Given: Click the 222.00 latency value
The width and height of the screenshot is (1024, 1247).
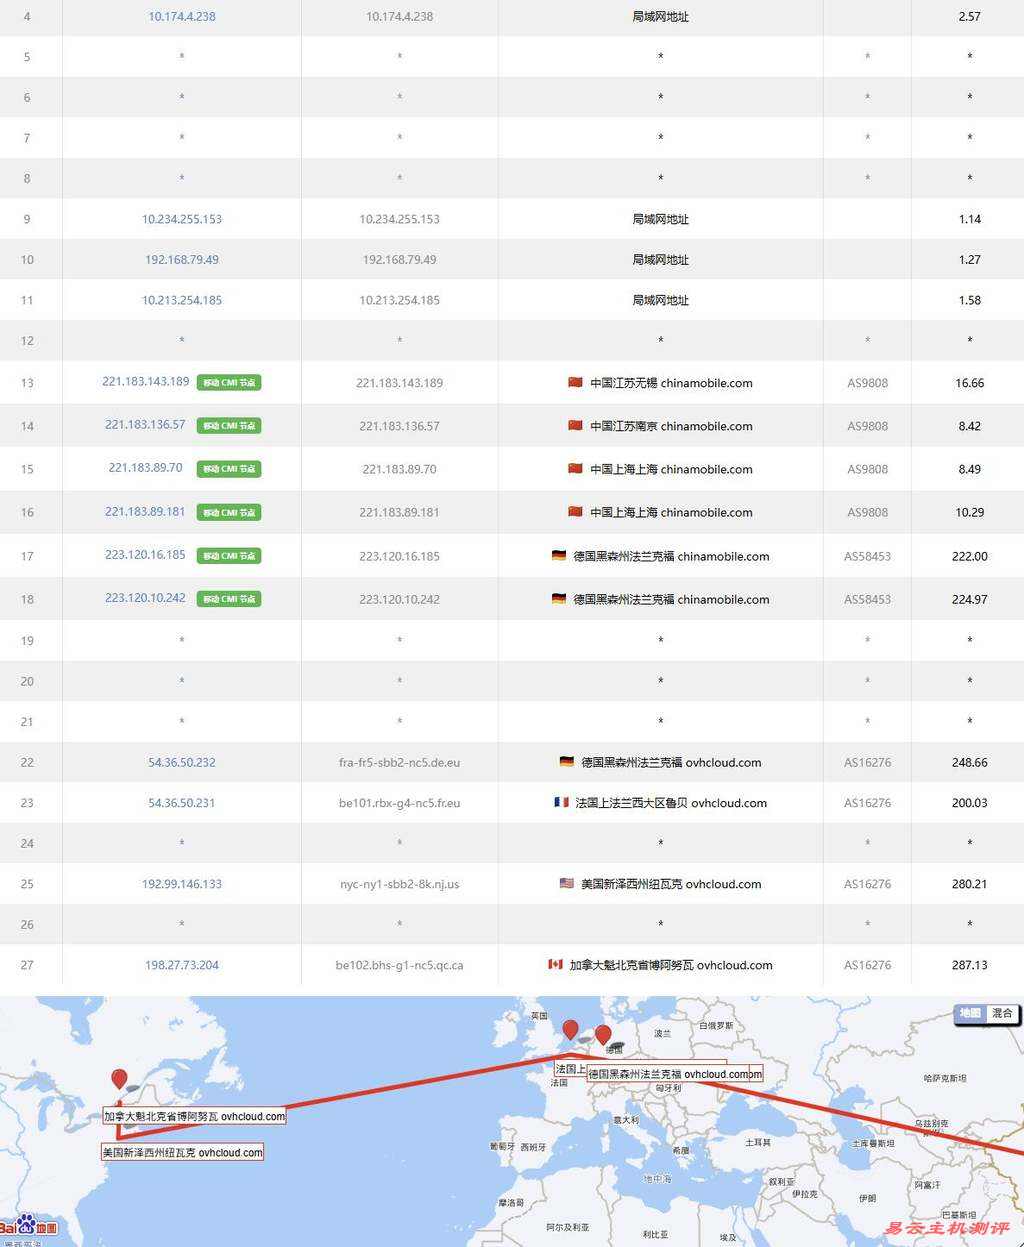Looking at the screenshot, I should [970, 556].
